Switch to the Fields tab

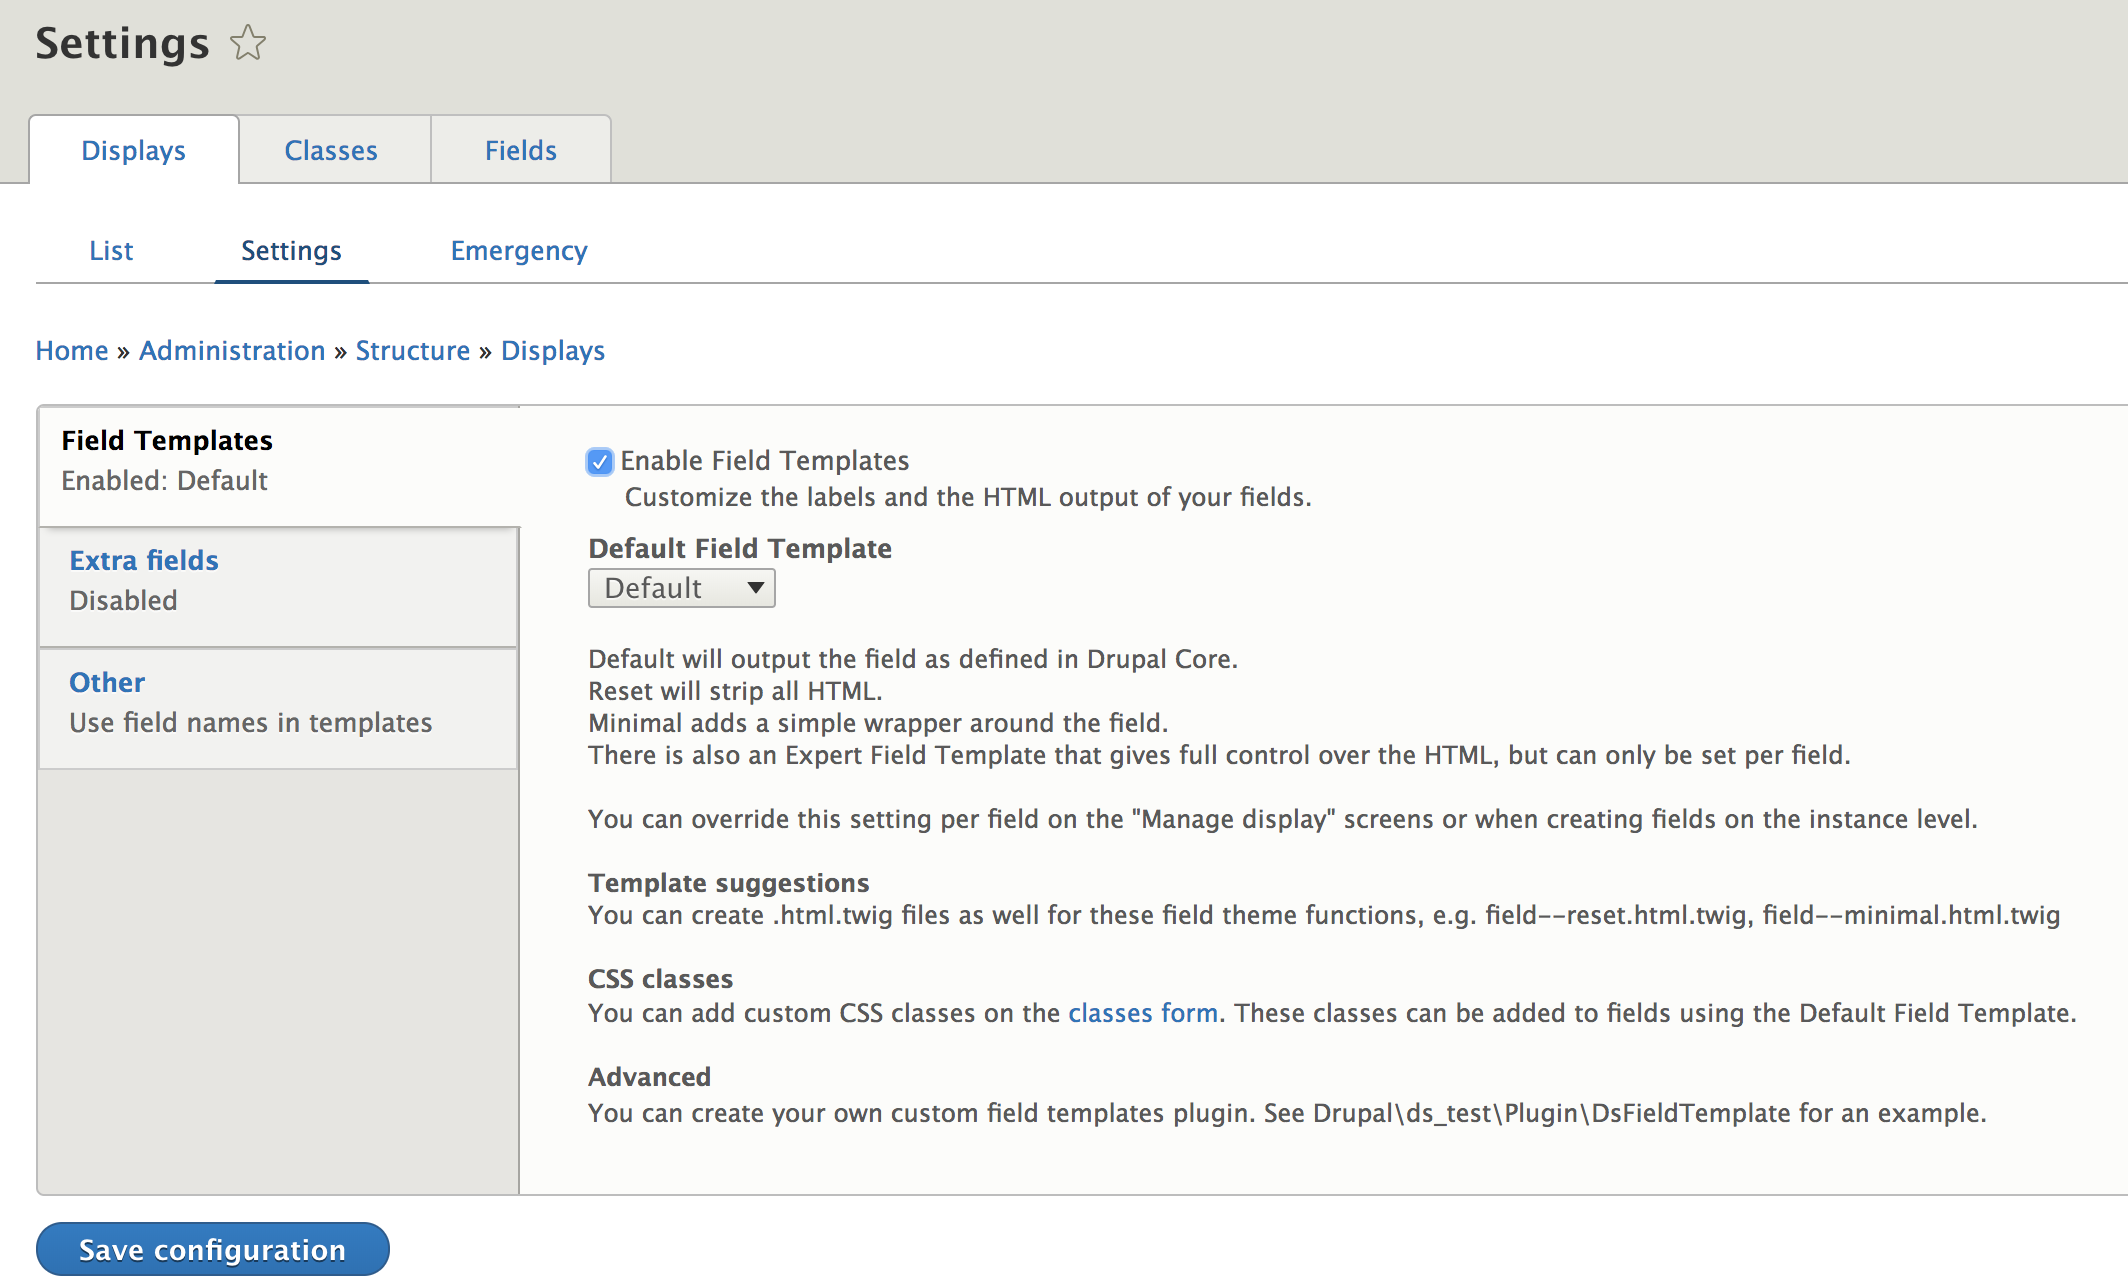[x=520, y=151]
